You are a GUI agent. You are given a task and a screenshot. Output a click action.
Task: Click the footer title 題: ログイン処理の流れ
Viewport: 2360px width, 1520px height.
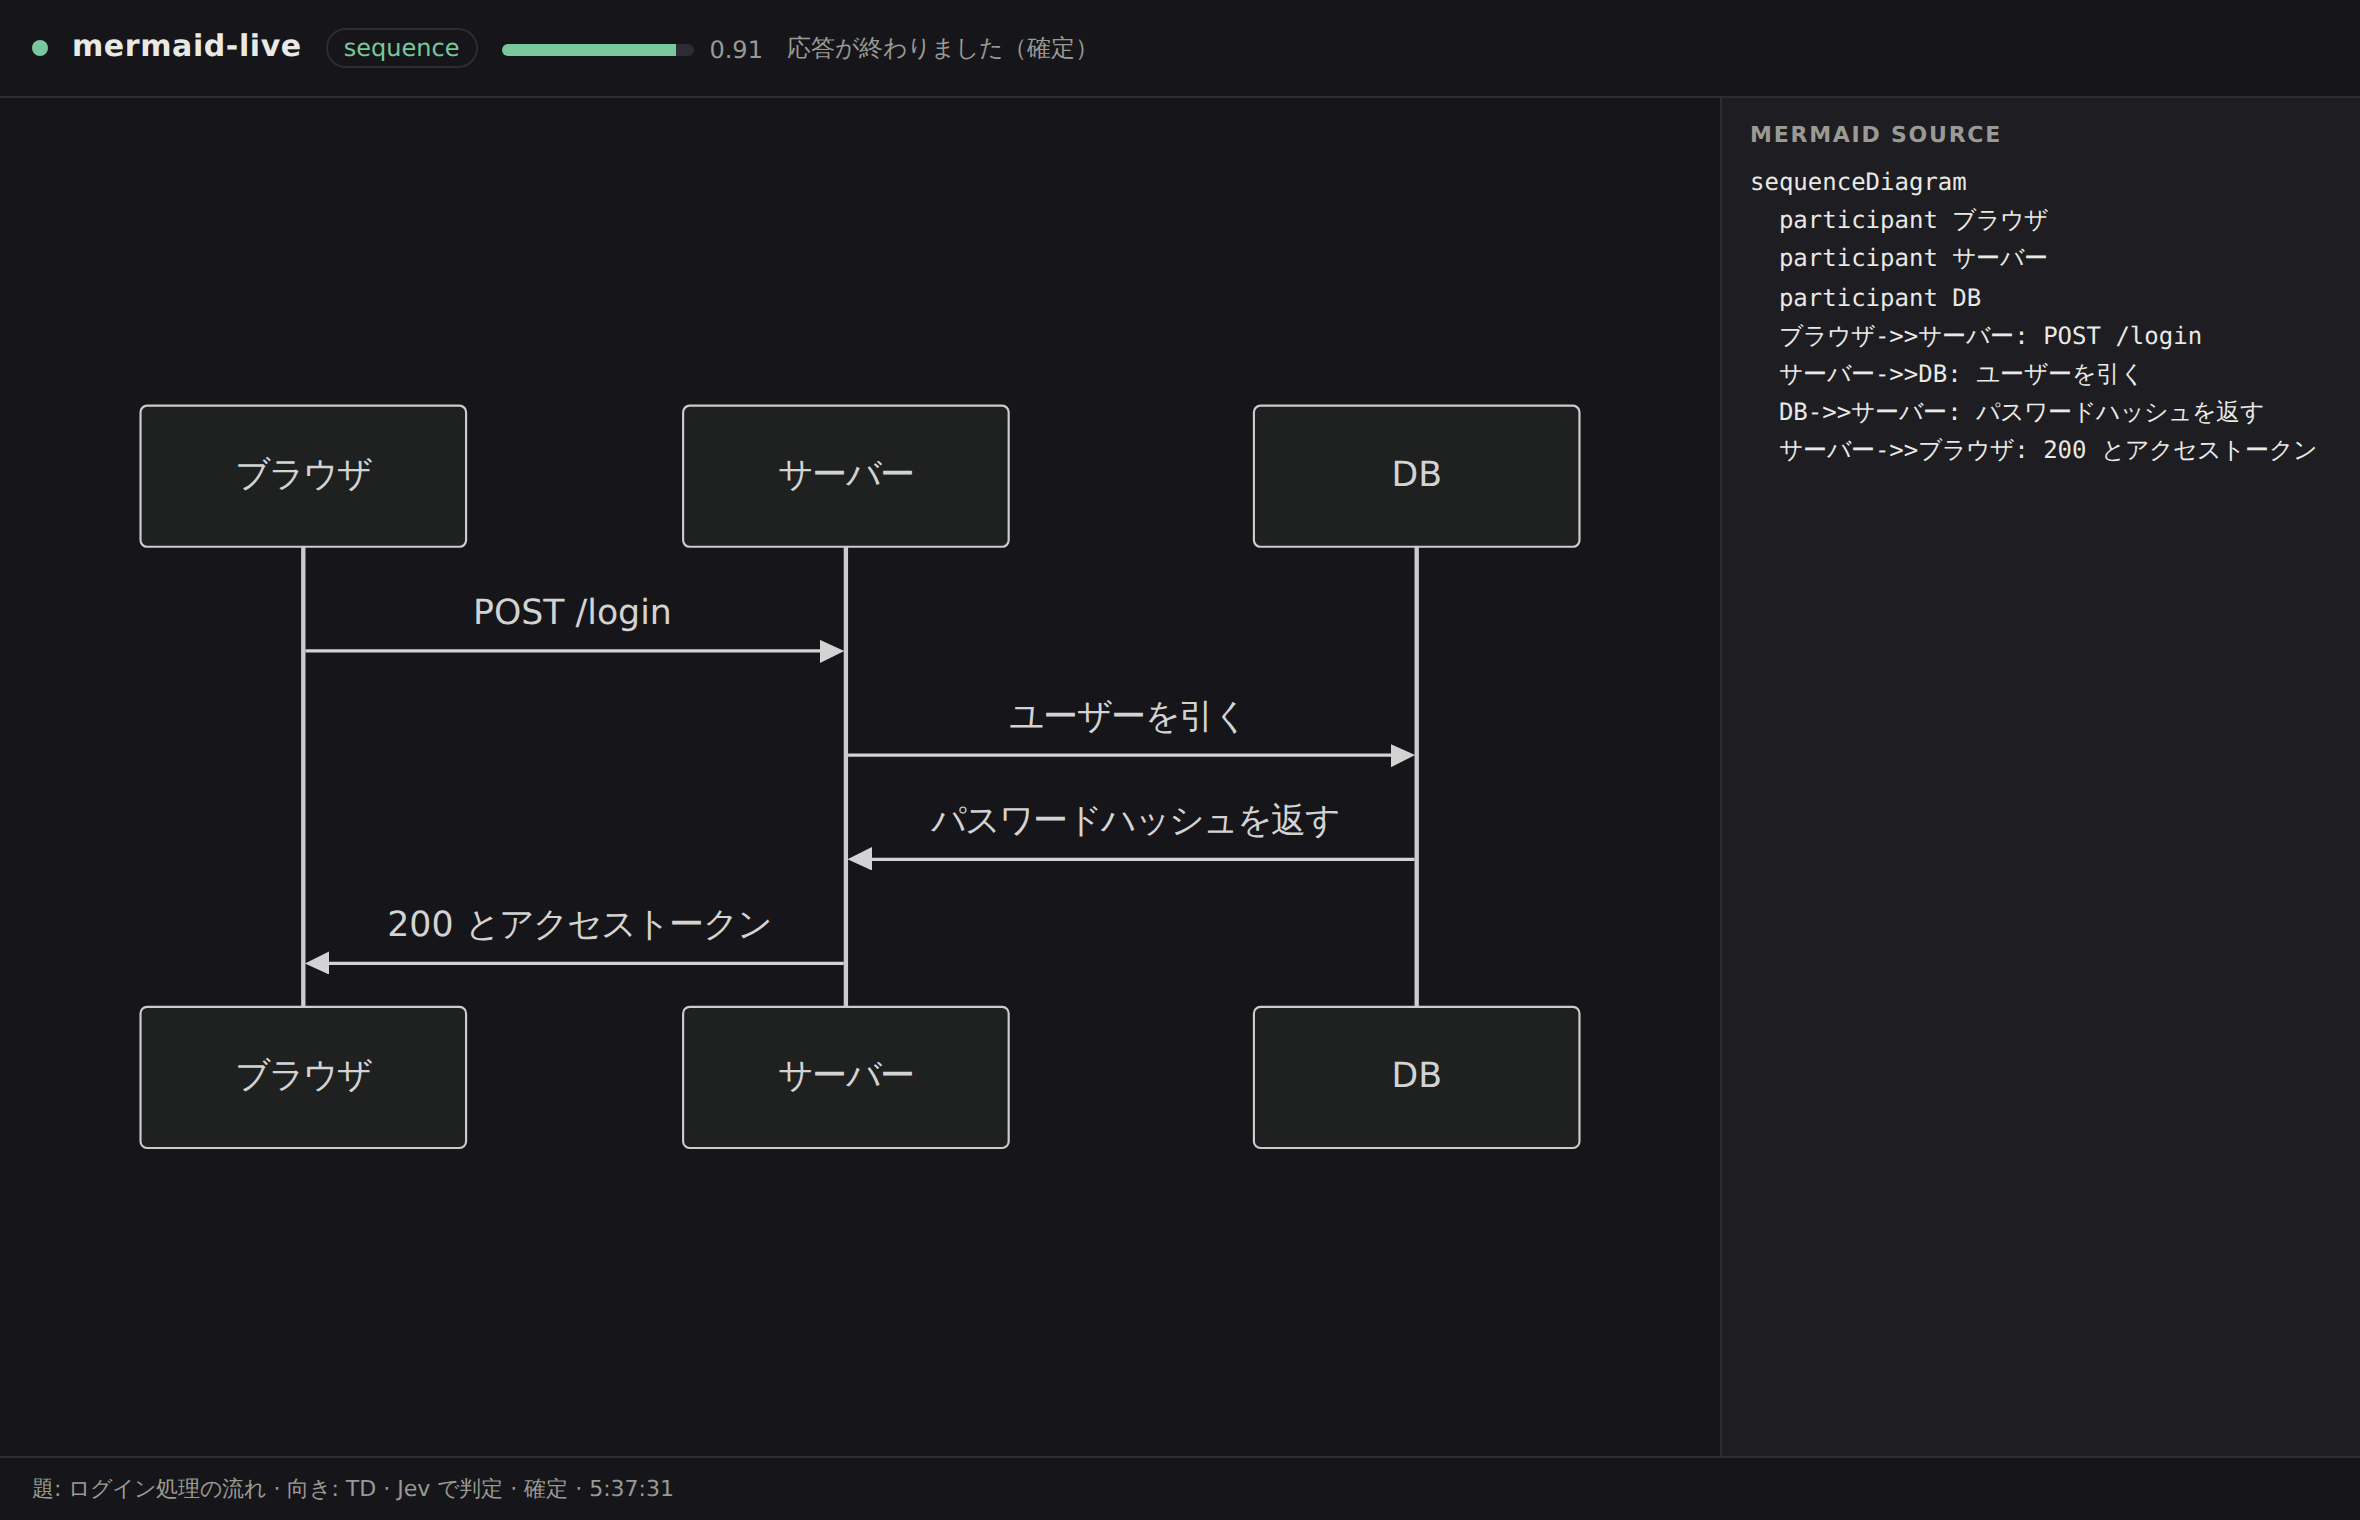coord(149,1488)
